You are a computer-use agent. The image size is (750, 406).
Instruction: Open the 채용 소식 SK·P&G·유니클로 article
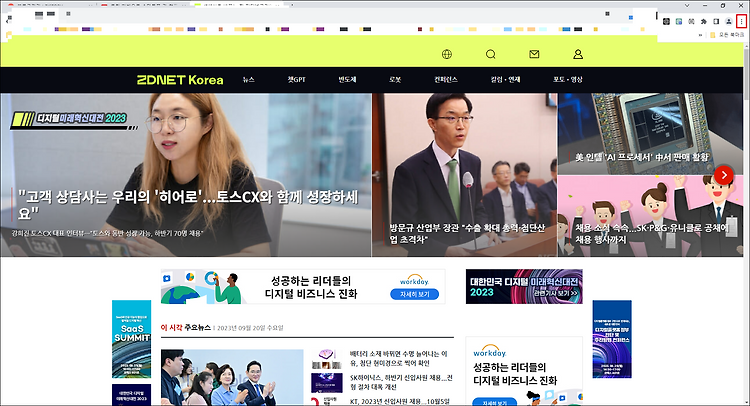pos(651,233)
